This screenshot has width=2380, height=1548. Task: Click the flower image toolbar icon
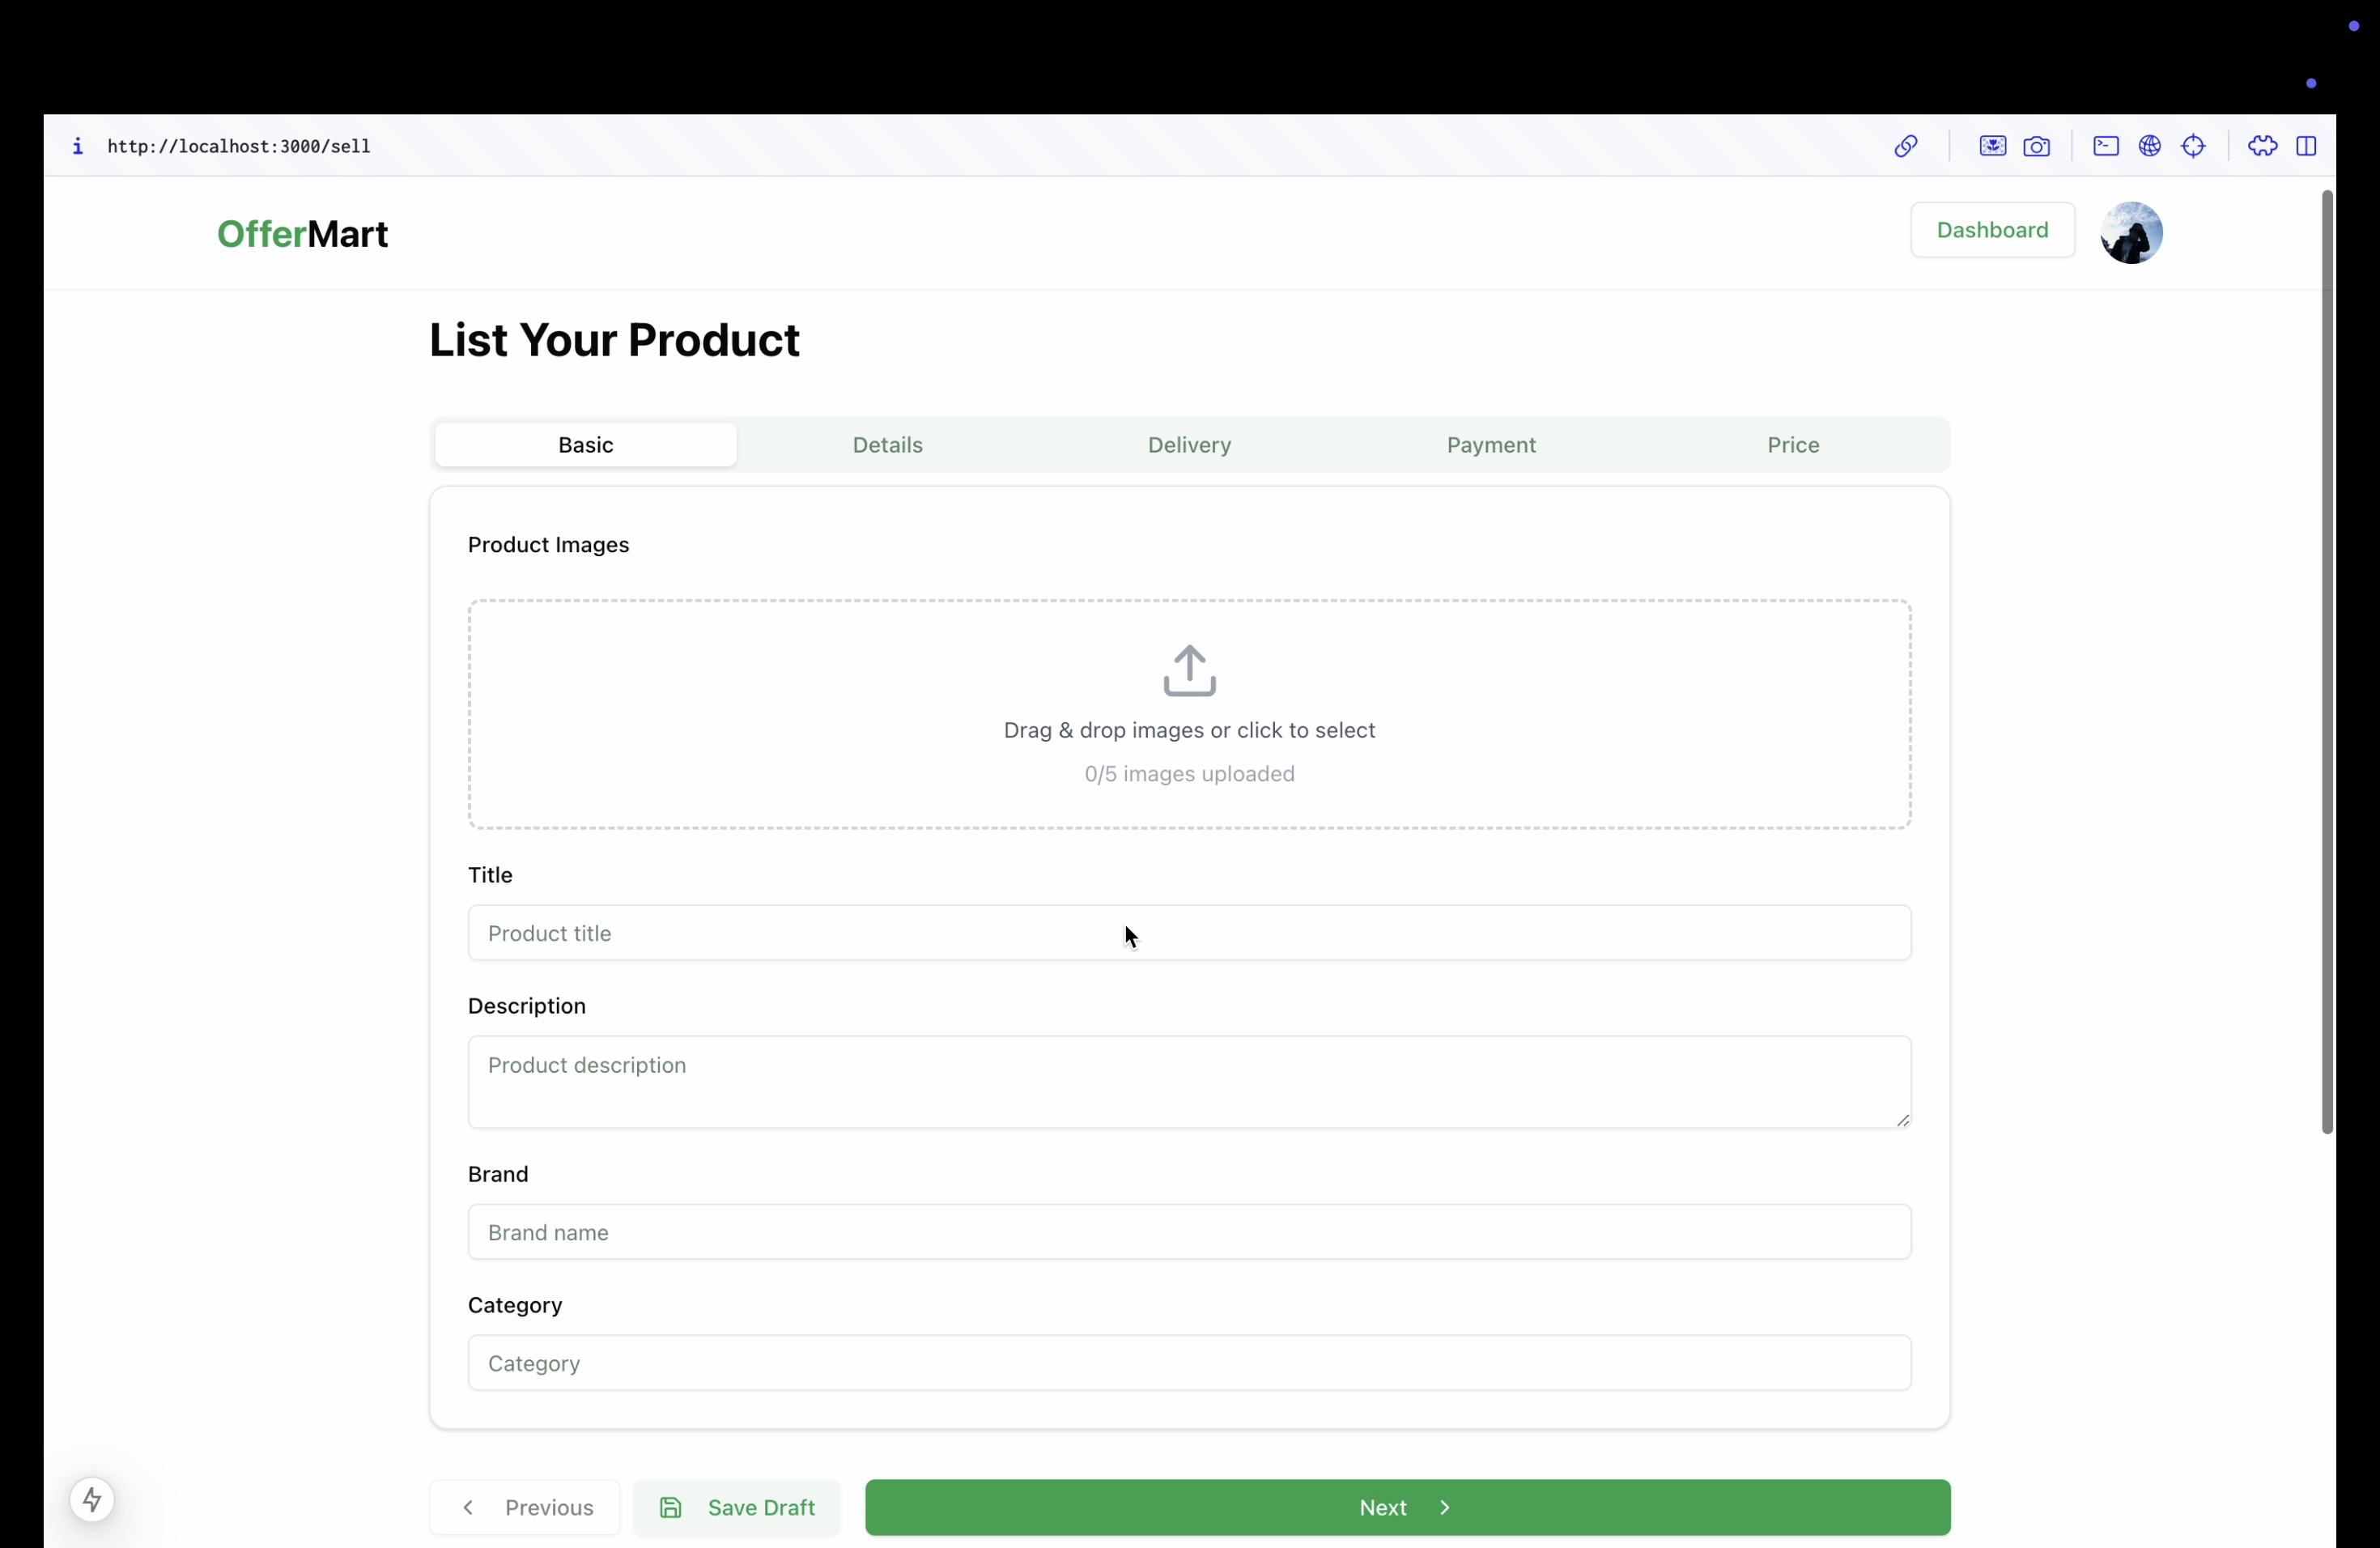1992,146
